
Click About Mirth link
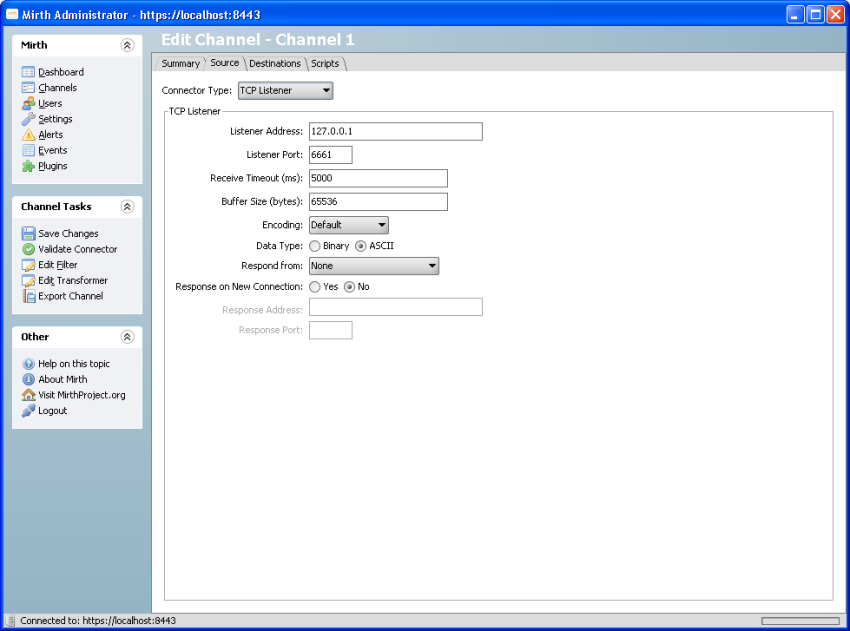pyautogui.click(x=62, y=379)
